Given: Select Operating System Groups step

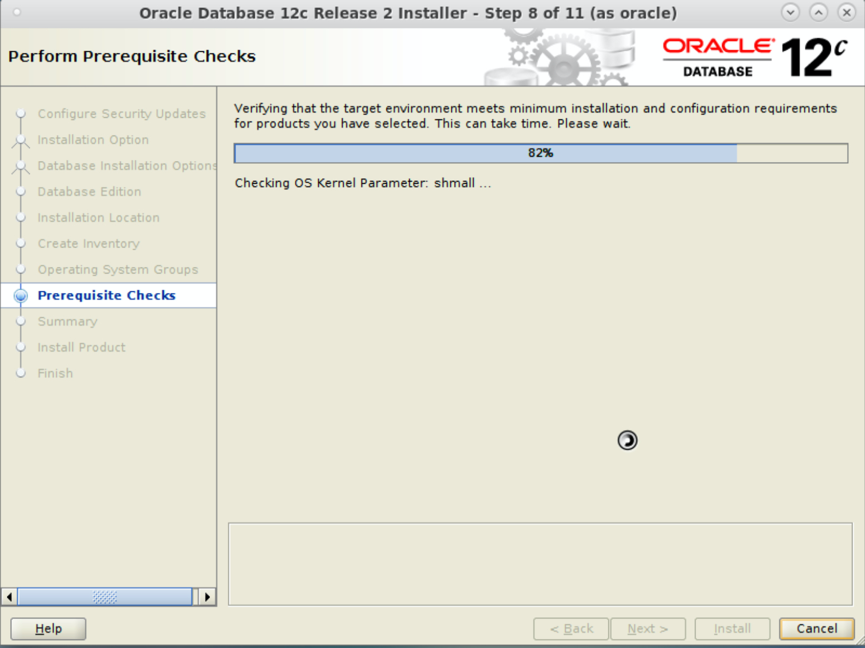Looking at the screenshot, I should (x=118, y=269).
